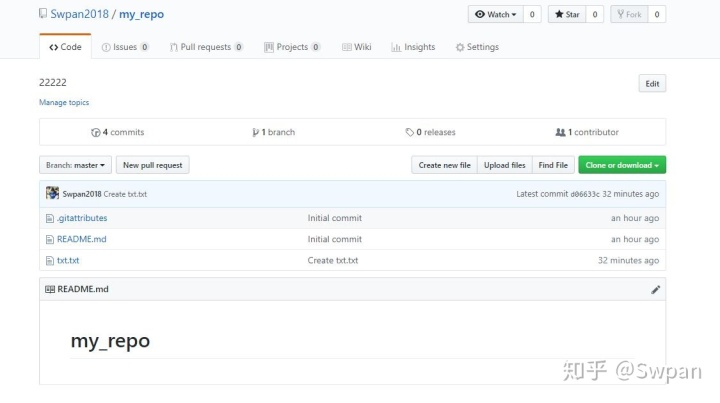Open the my_repo repository link
The height and width of the screenshot is (403, 720).
pyautogui.click(x=141, y=14)
